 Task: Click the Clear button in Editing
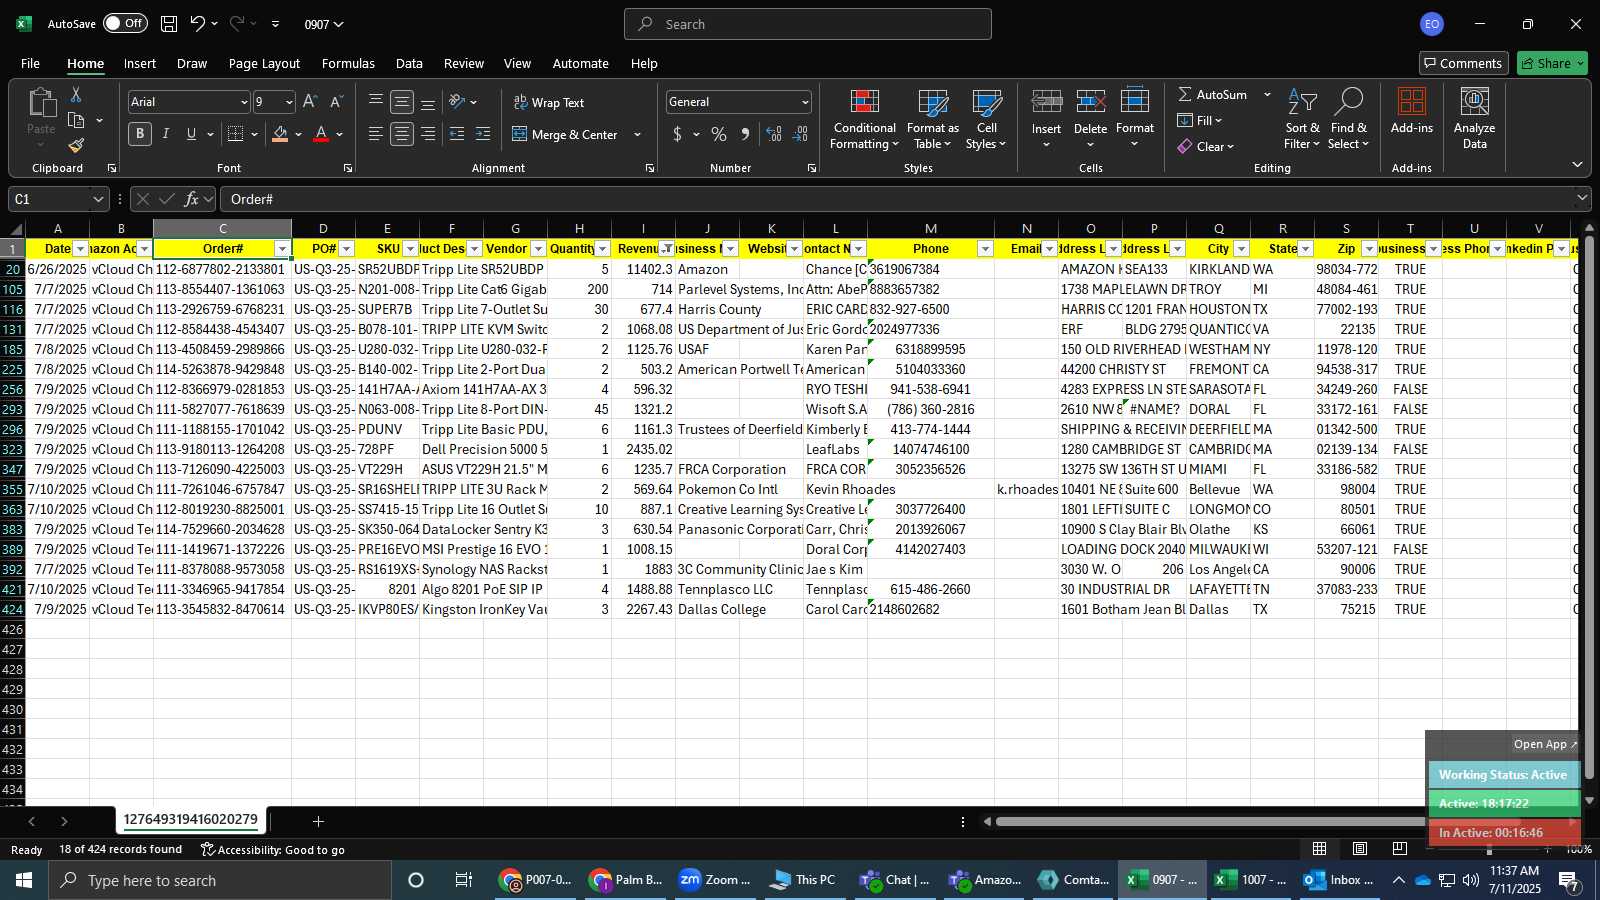tap(1205, 146)
